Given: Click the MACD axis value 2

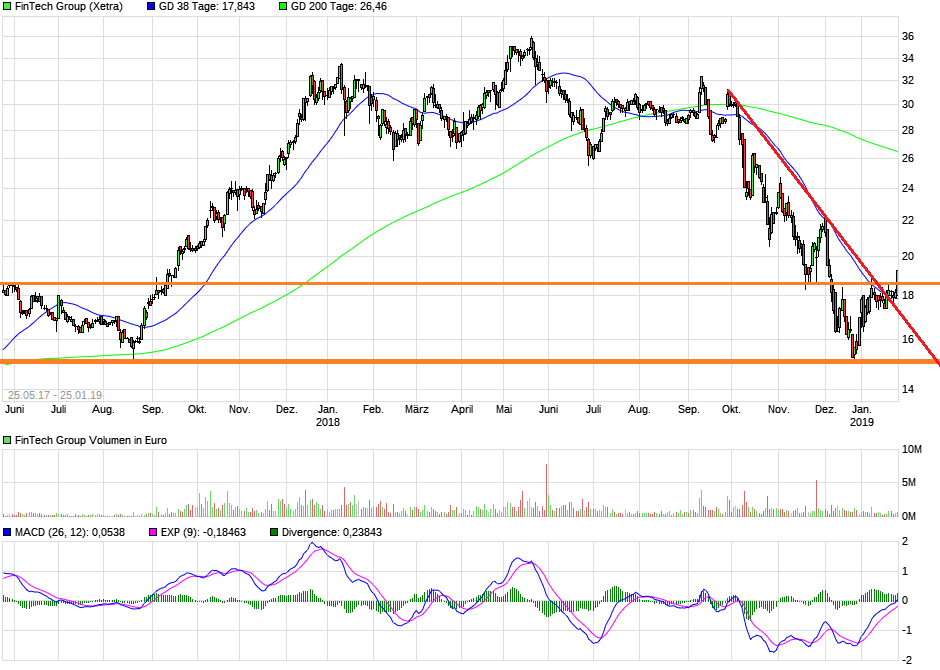Looking at the screenshot, I should (905, 541).
